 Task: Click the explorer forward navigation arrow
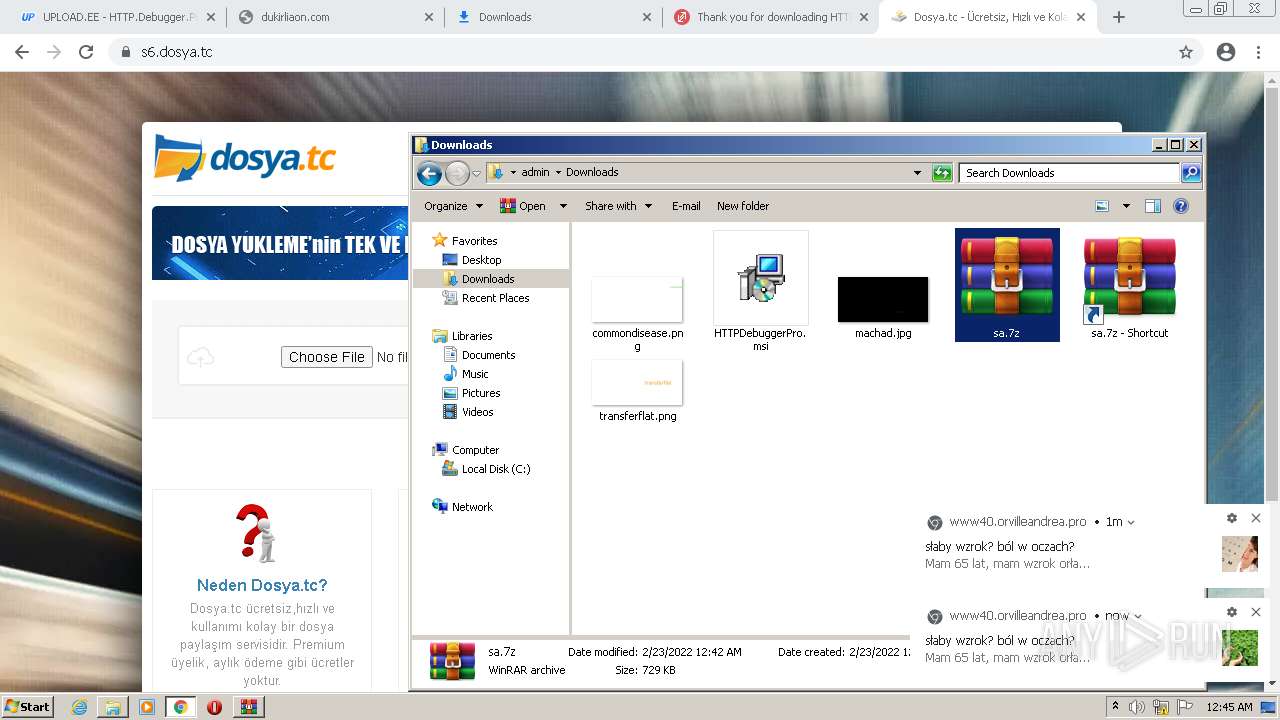point(457,173)
